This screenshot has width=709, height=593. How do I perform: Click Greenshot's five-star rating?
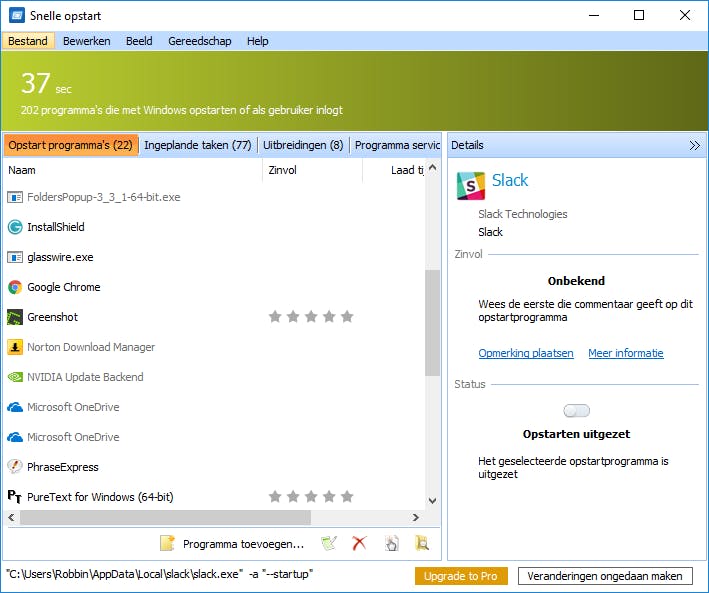pyautogui.click(x=311, y=317)
